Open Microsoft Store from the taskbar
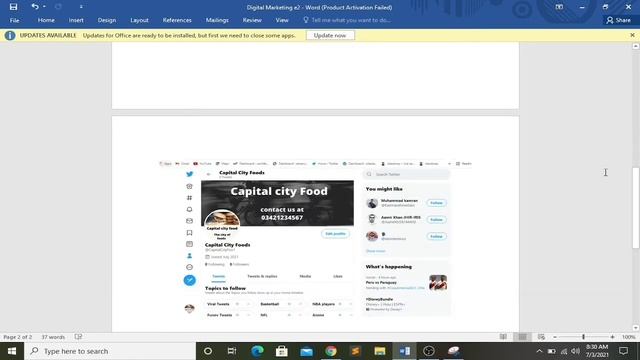This screenshot has height=360, width=640. (x=282, y=351)
